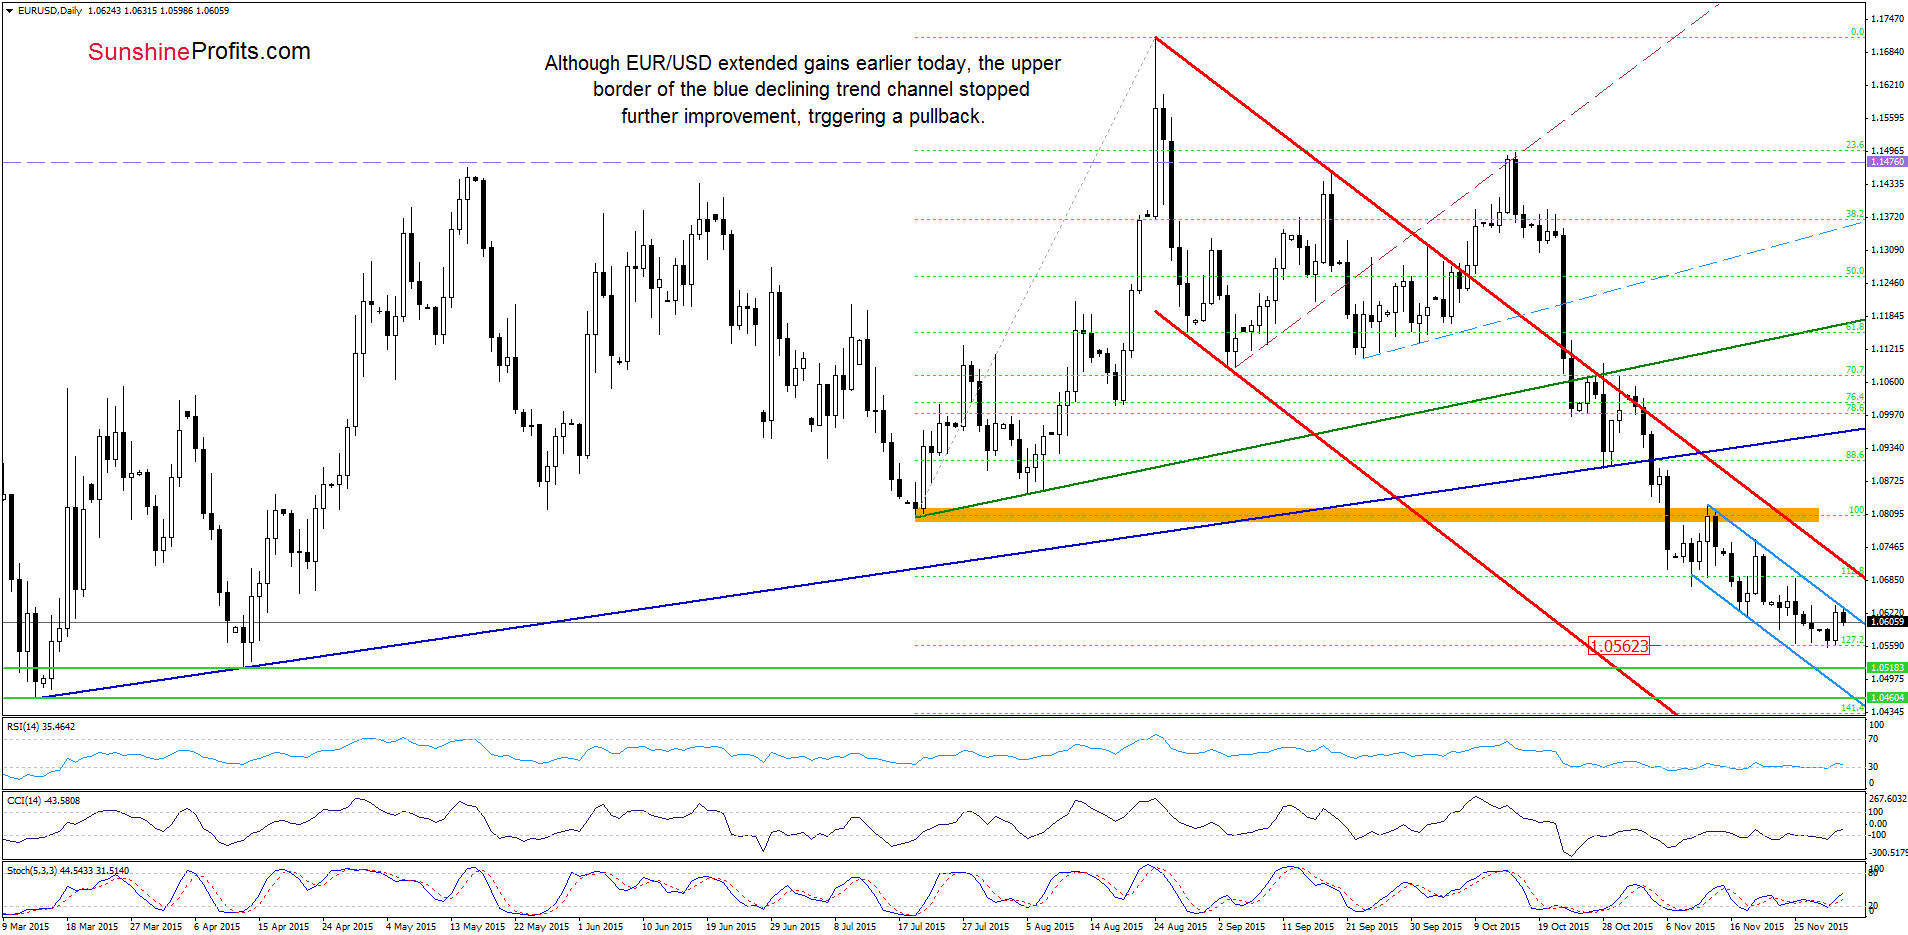This screenshot has height=935, width=1908.
Task: Click the 9 Mar 2015 date label
Action: [x=26, y=927]
